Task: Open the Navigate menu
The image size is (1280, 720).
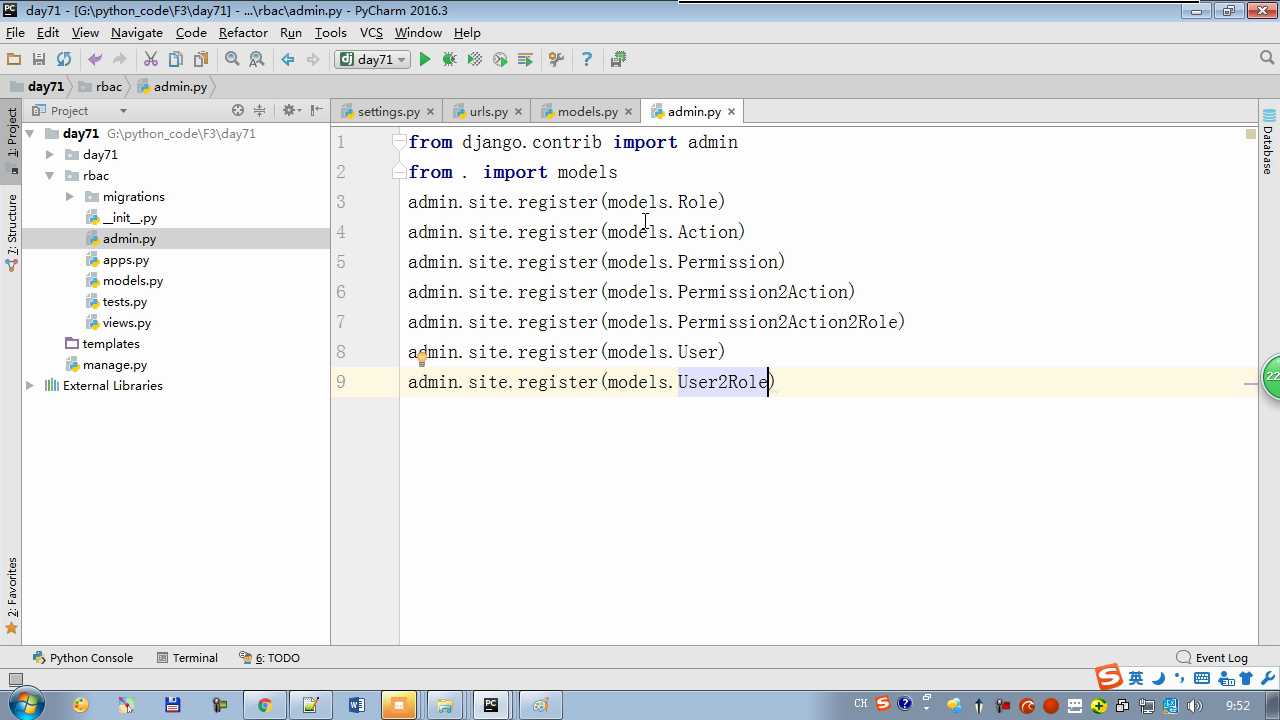Action: (137, 33)
